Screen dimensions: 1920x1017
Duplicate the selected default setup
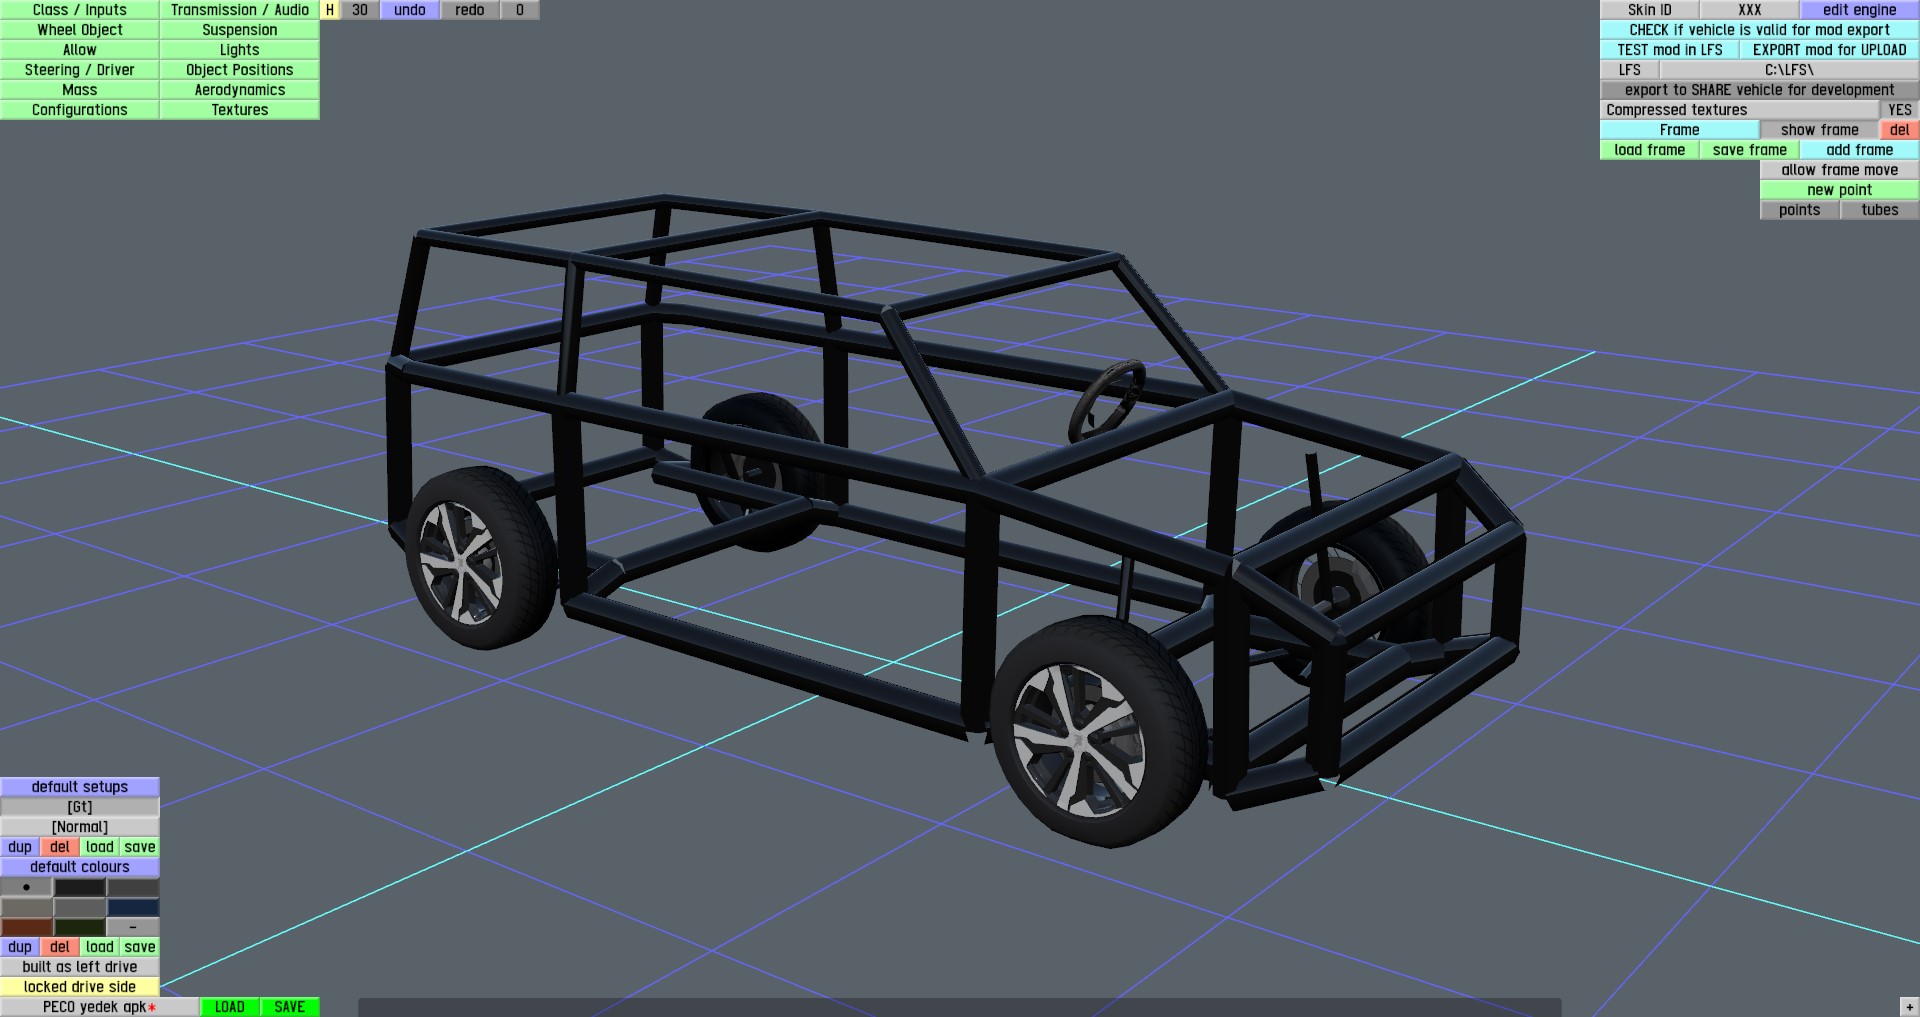(20, 847)
